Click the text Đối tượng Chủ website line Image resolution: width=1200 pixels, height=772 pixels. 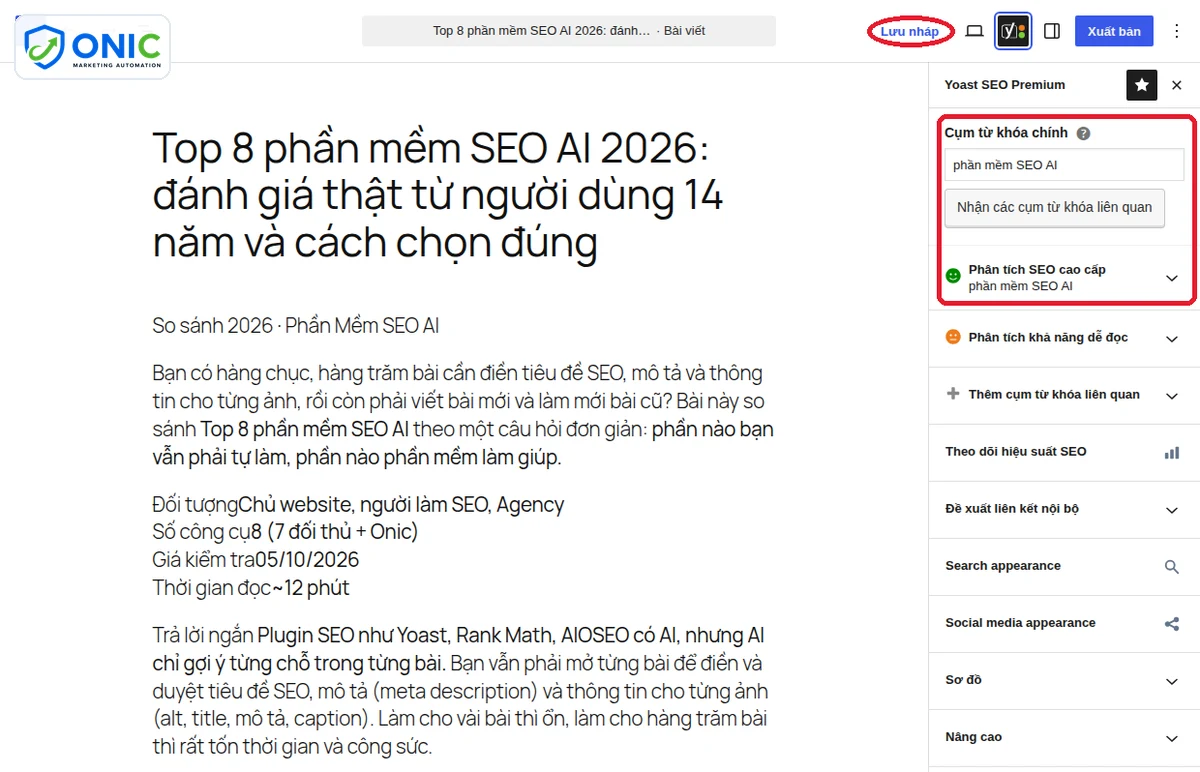point(358,505)
